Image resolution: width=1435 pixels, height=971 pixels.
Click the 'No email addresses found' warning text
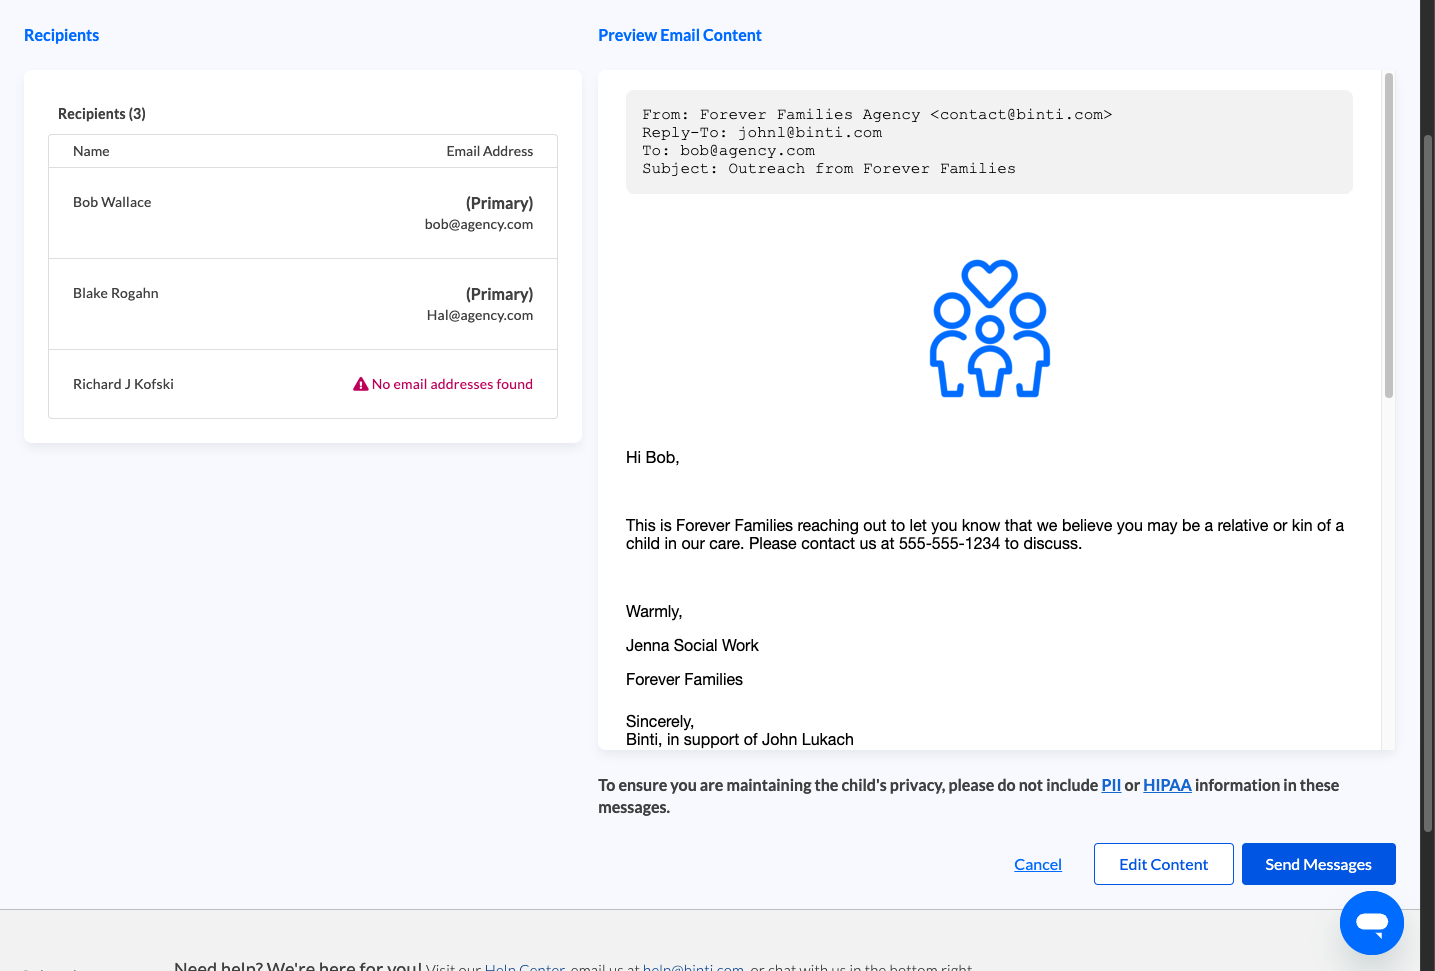[452, 384]
